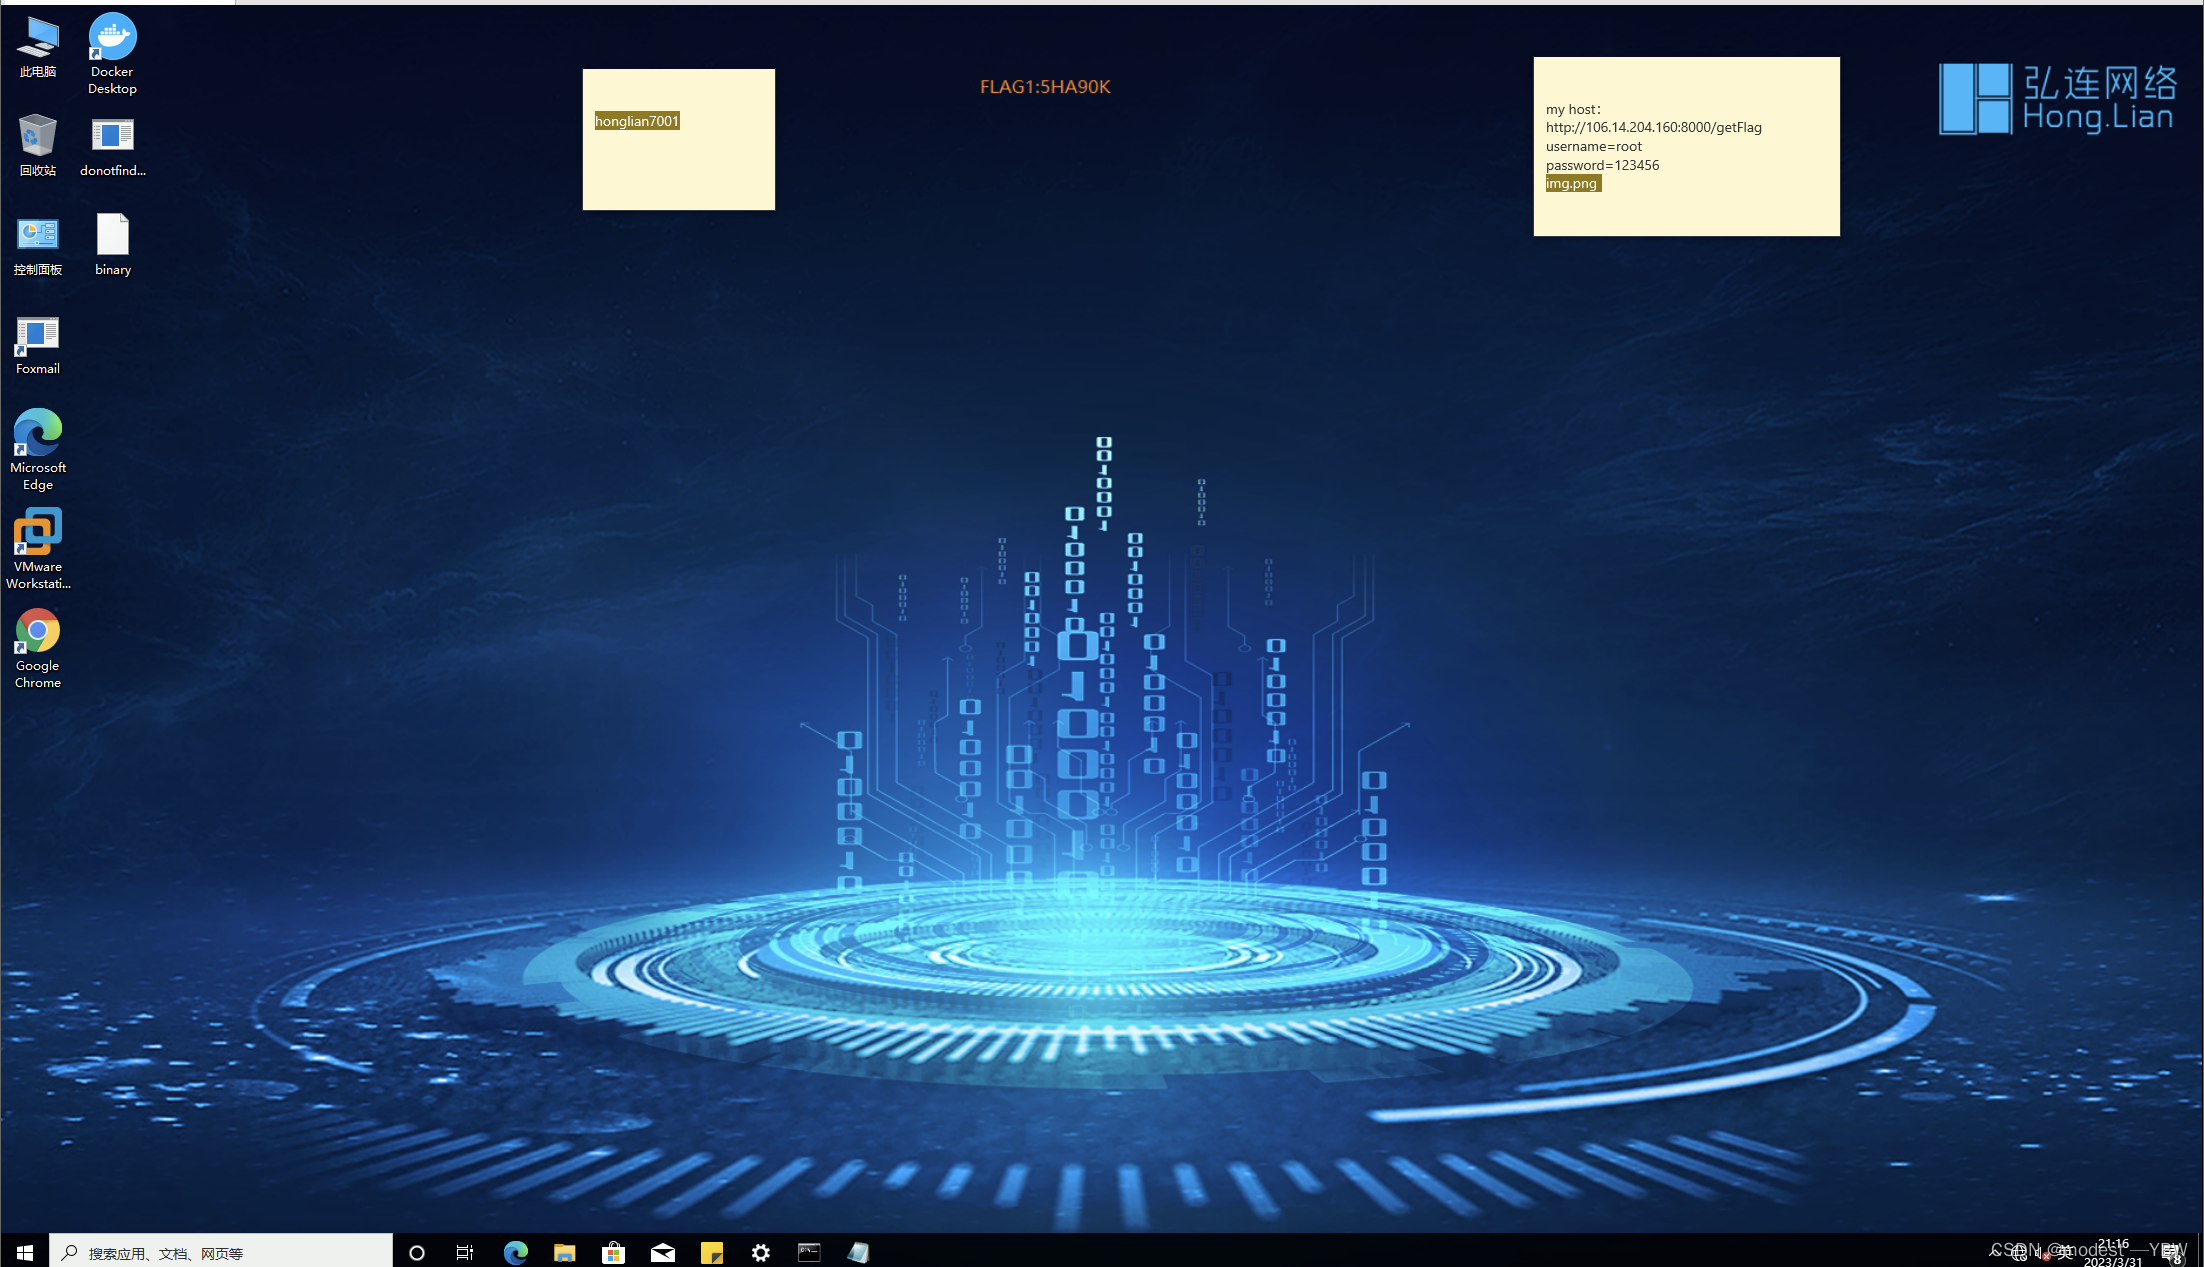The image size is (2204, 1267).
Task: Open the Windows Start menu
Action: (25, 1252)
